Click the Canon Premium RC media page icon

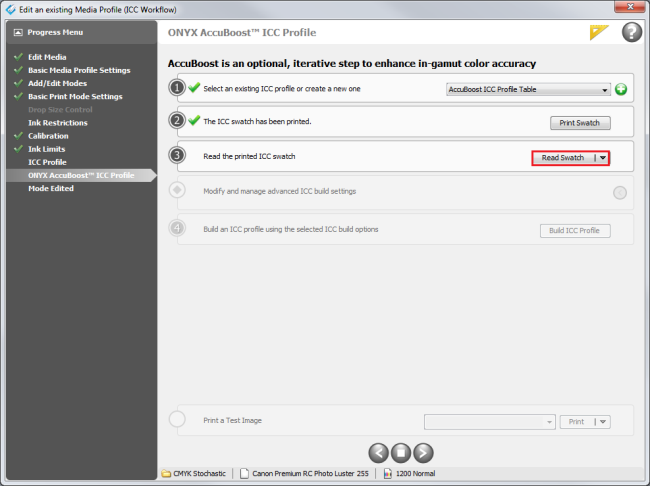click(245, 473)
